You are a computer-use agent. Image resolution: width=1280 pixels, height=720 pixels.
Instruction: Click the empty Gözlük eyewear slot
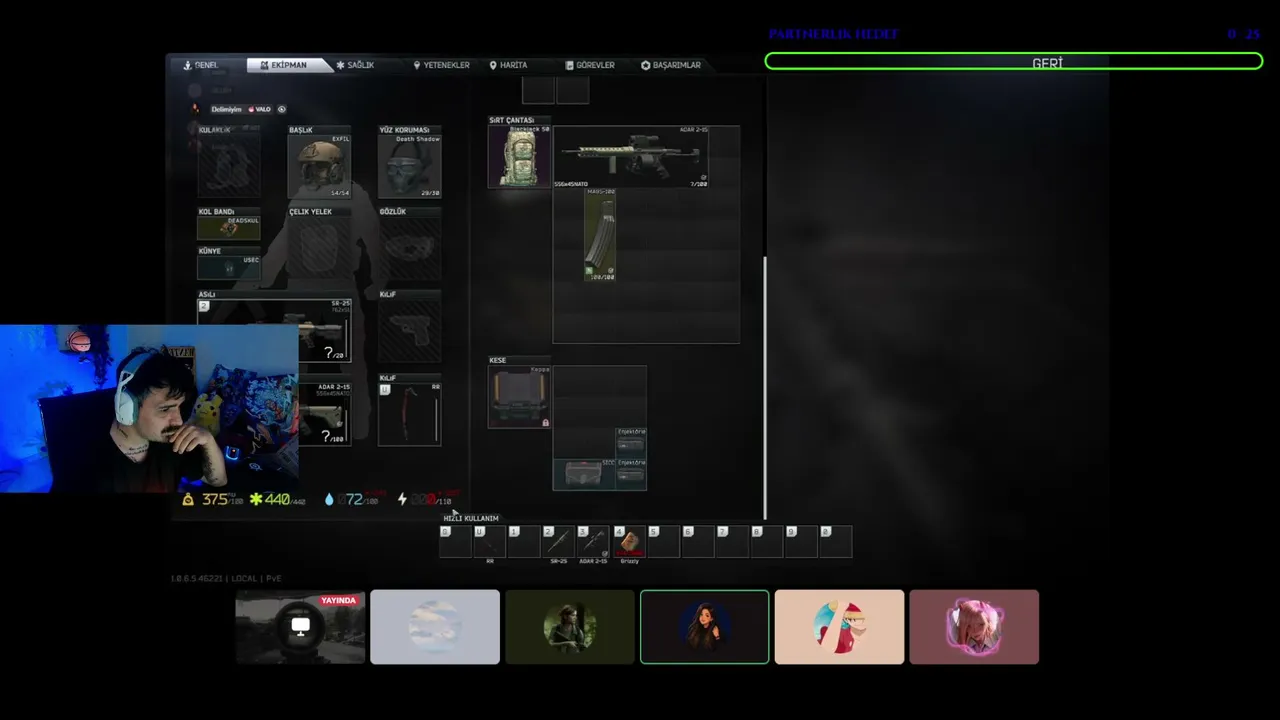pyautogui.click(x=410, y=247)
